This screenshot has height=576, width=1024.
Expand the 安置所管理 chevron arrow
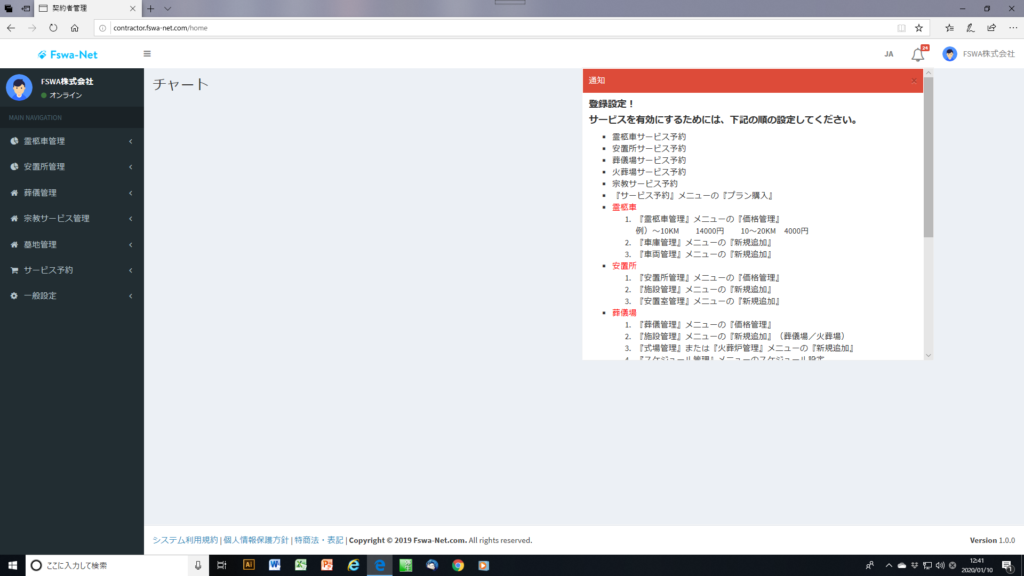click(131, 167)
